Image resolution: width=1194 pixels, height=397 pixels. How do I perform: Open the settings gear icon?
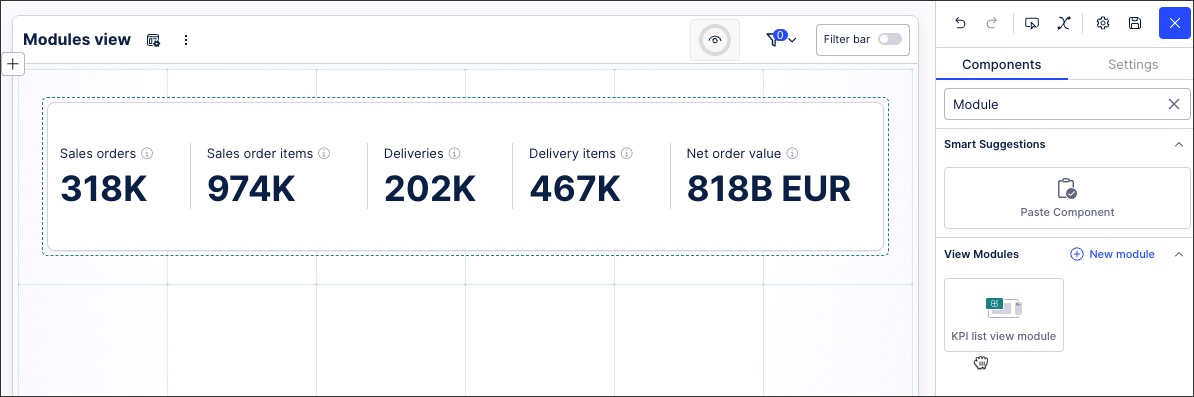pyautogui.click(x=1103, y=23)
